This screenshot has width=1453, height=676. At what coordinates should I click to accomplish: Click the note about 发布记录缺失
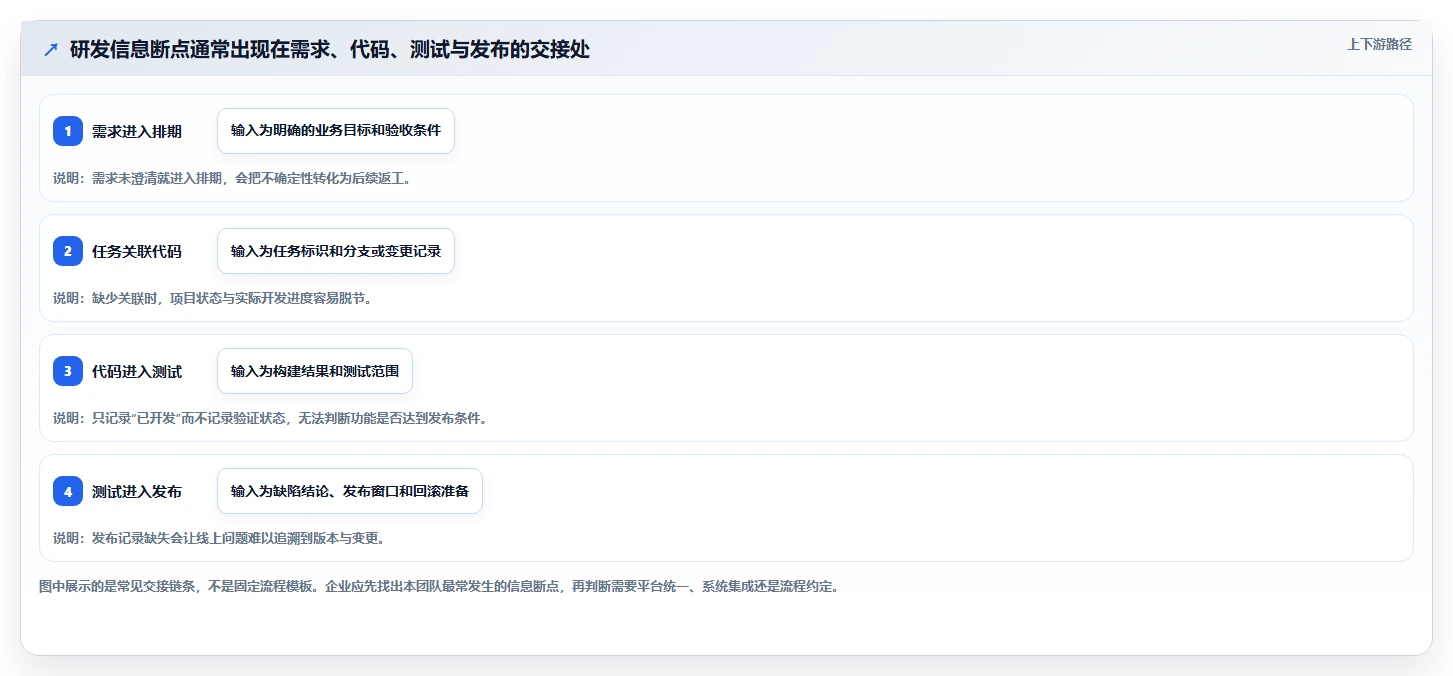point(219,538)
